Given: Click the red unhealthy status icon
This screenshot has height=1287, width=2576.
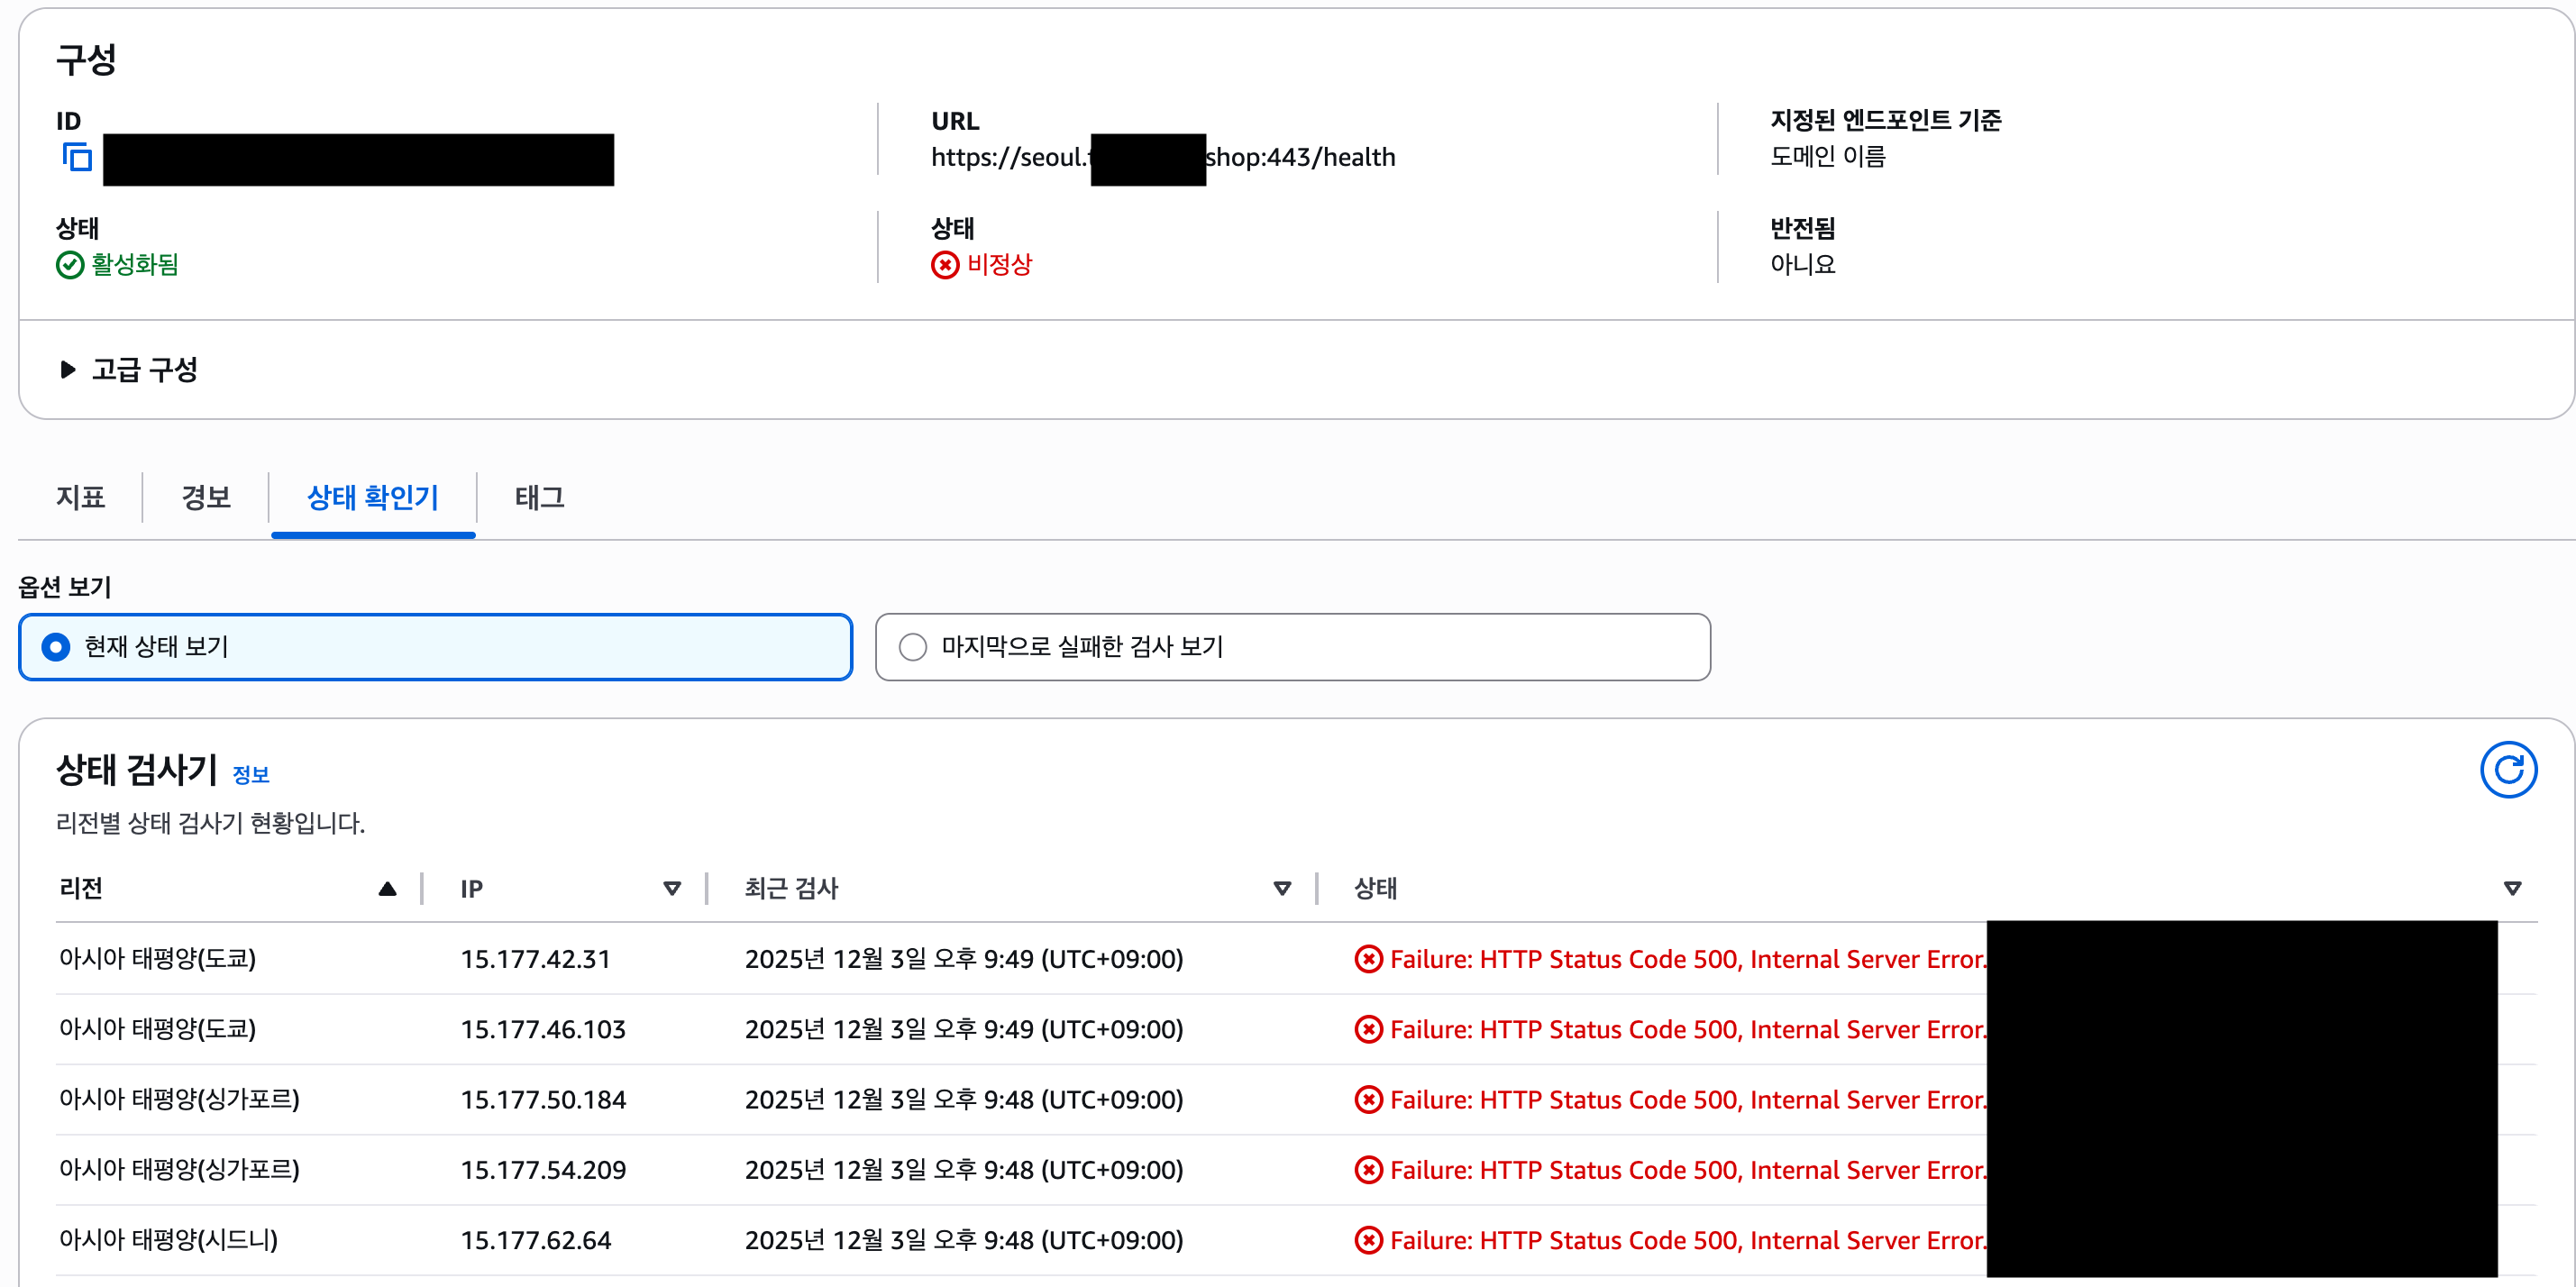Looking at the screenshot, I should point(944,265).
